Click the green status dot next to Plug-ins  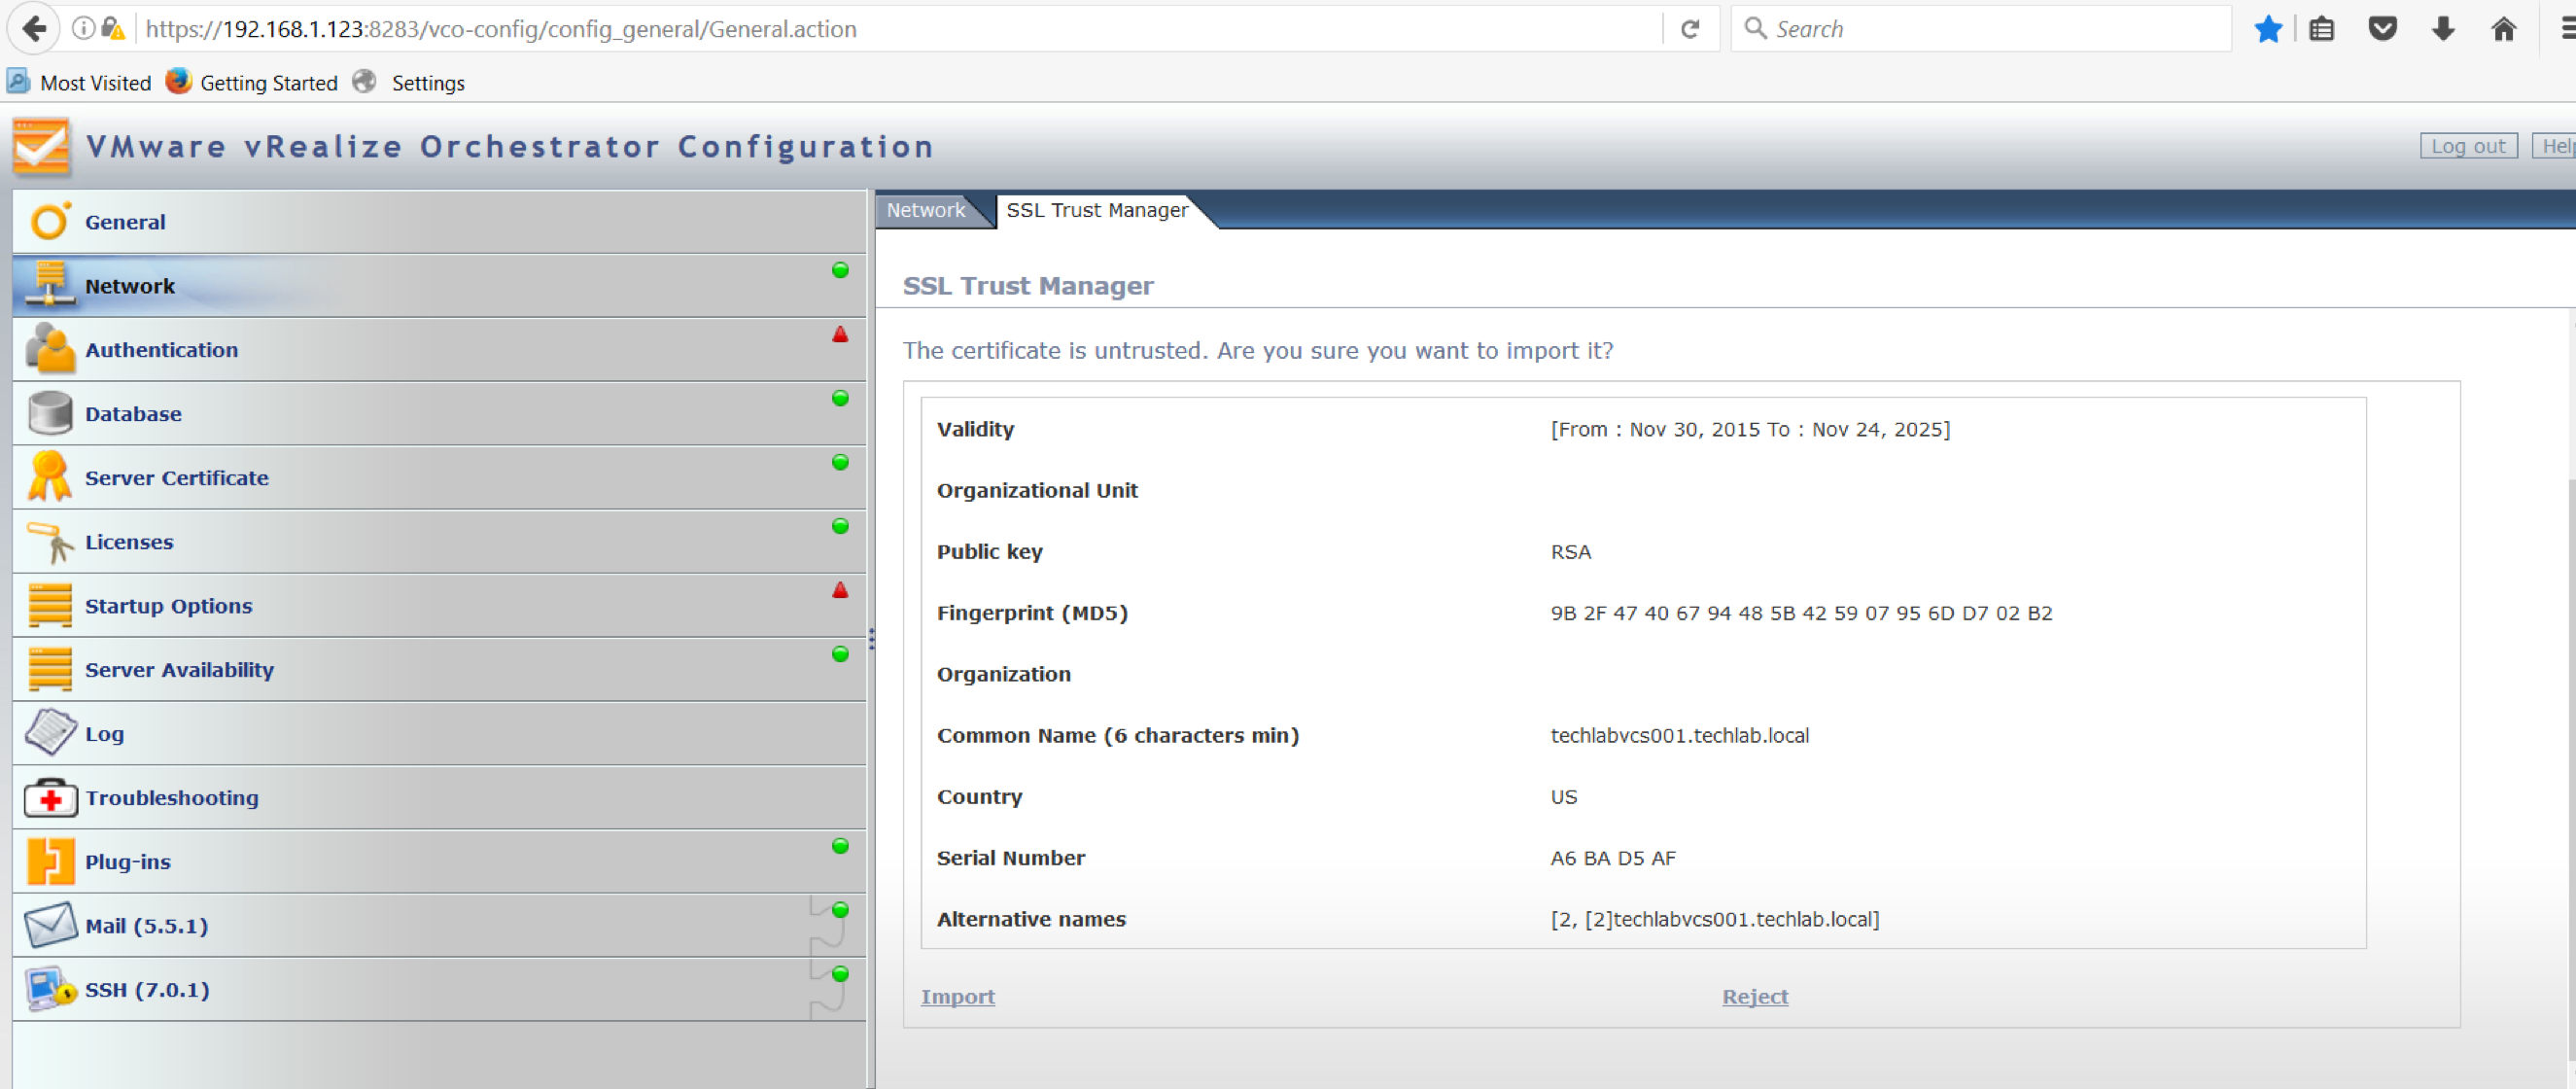tap(840, 846)
